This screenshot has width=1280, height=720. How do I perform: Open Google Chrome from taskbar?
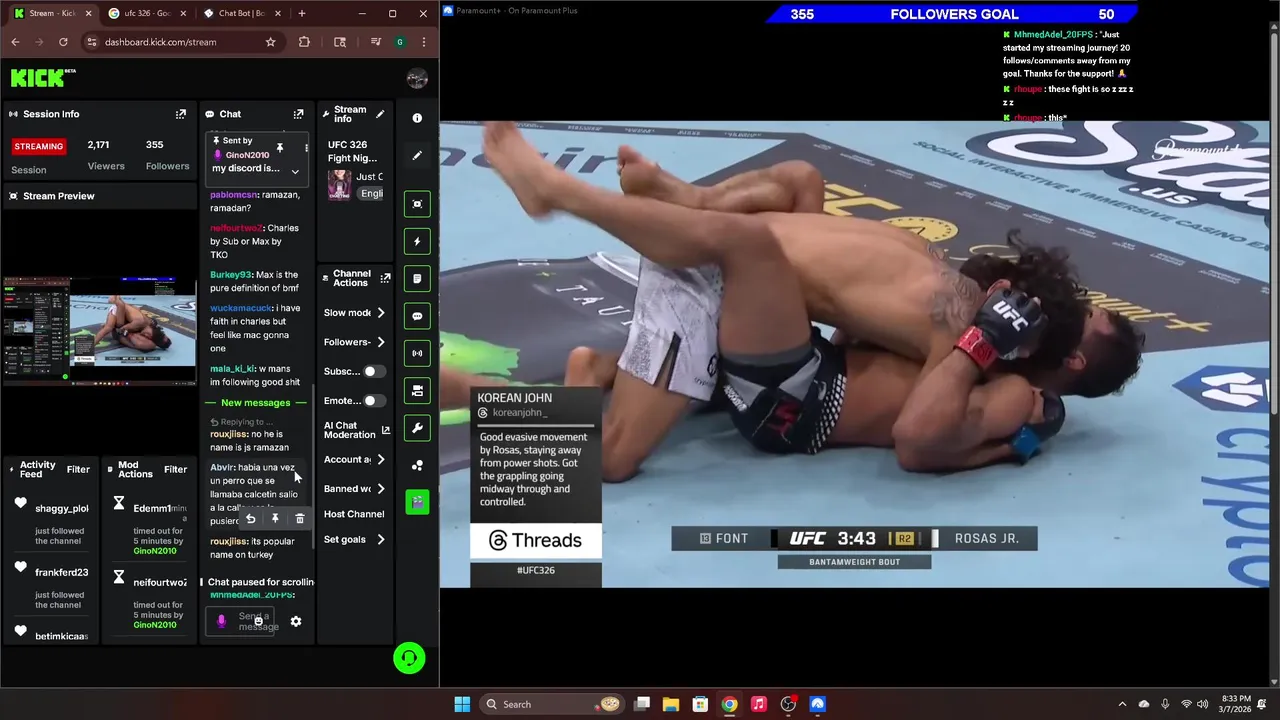click(730, 704)
